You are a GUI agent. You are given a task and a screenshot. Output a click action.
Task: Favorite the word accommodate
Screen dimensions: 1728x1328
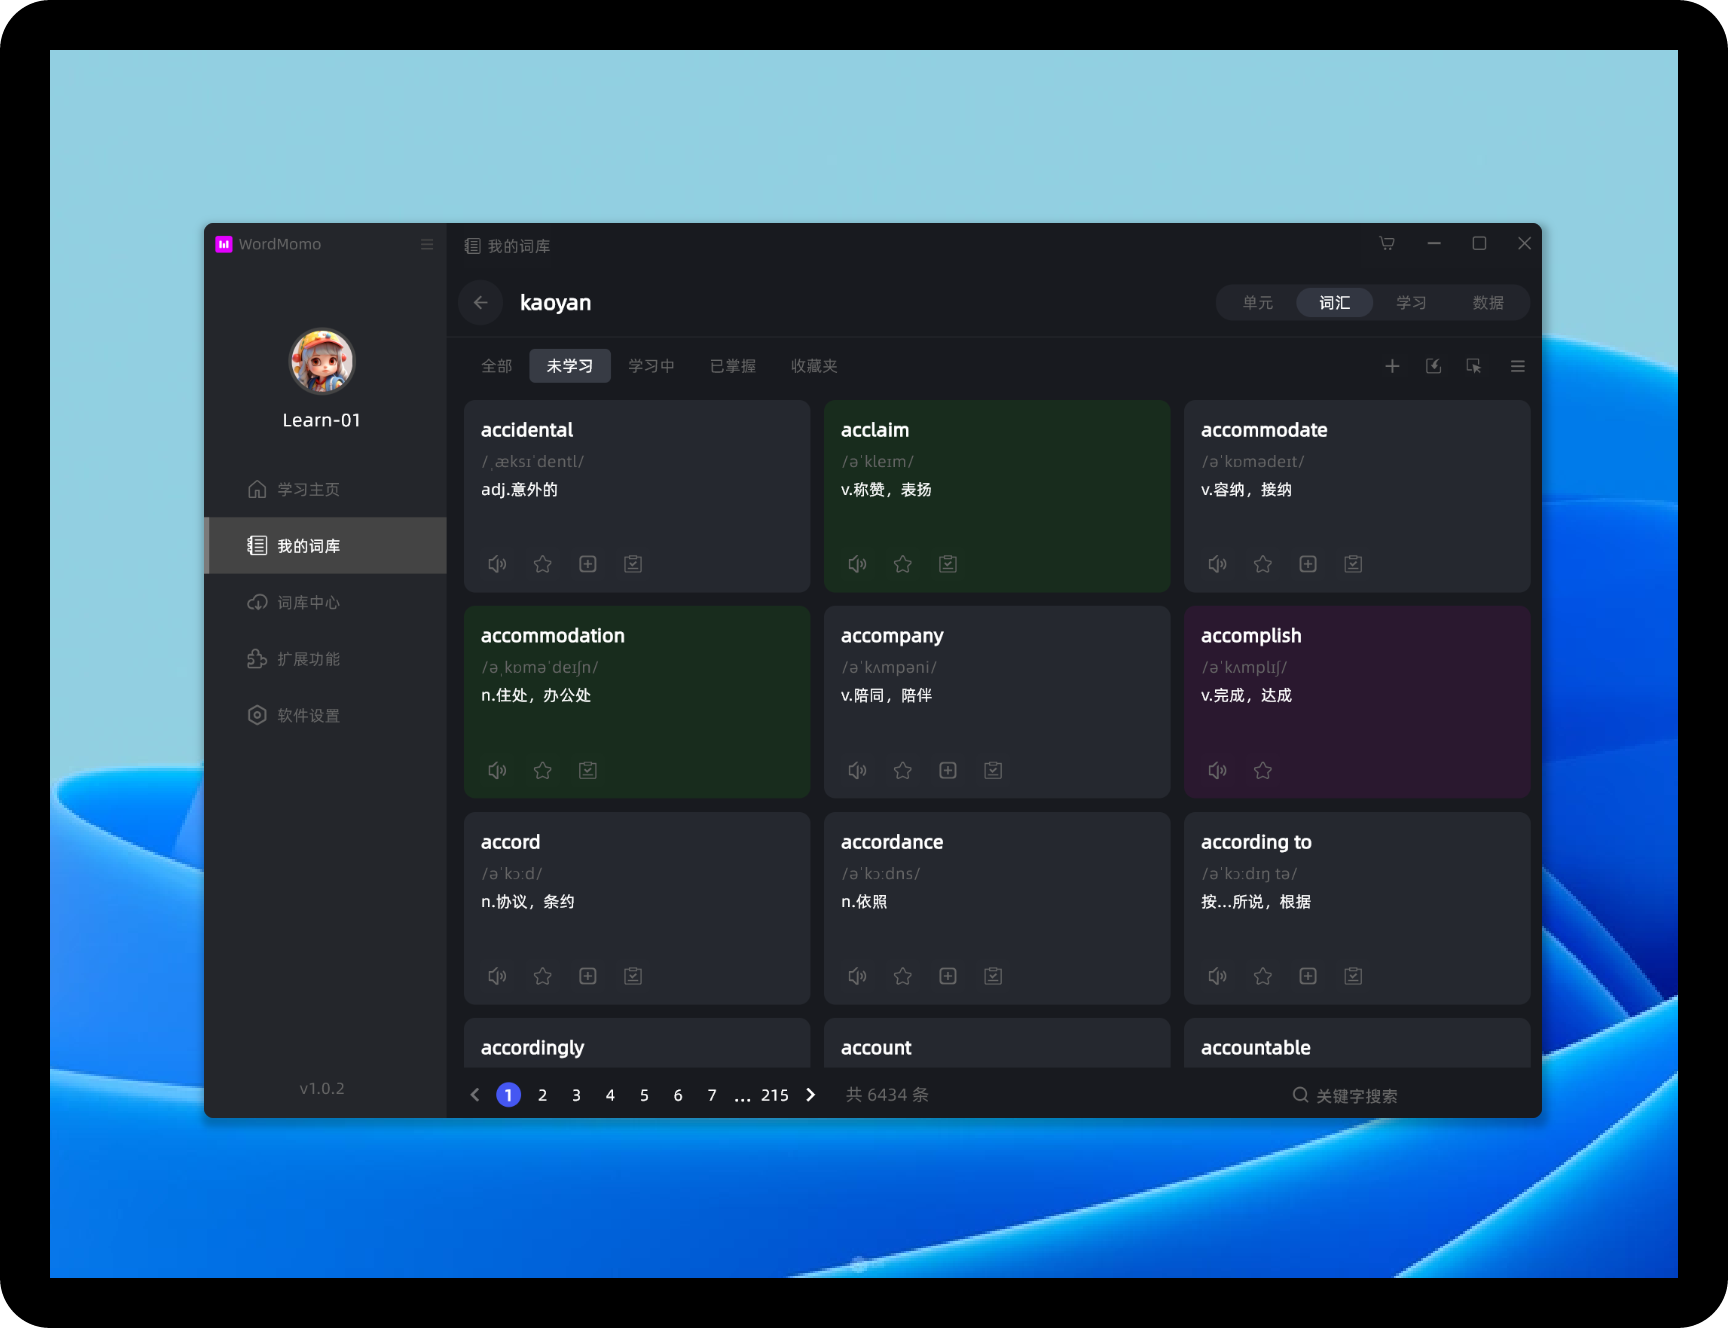click(1263, 564)
